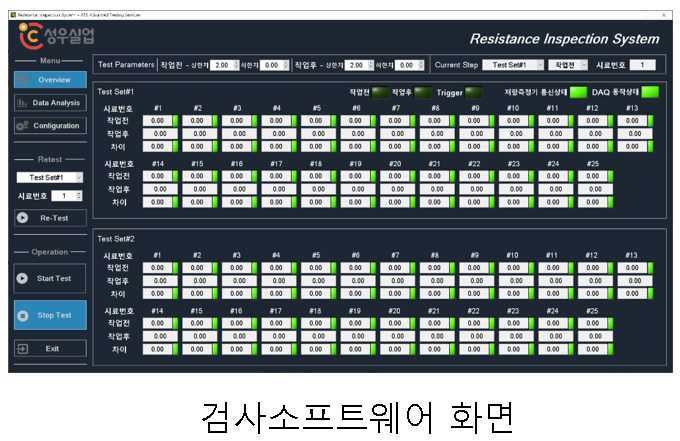Click the Exit door icon

coord(22,349)
